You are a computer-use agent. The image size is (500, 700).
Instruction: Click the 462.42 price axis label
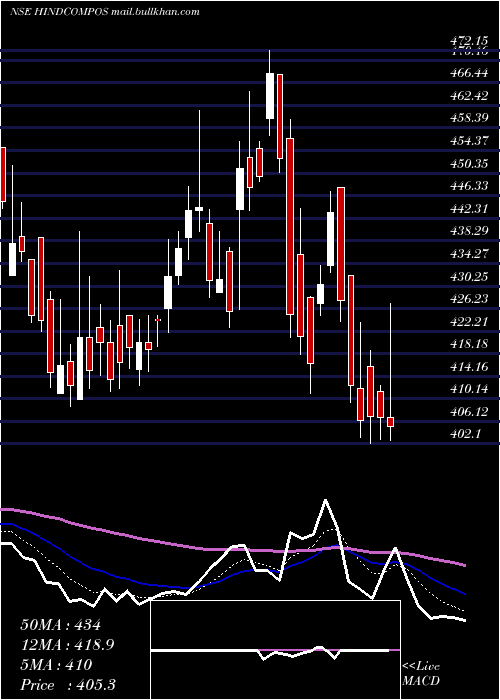[469, 96]
